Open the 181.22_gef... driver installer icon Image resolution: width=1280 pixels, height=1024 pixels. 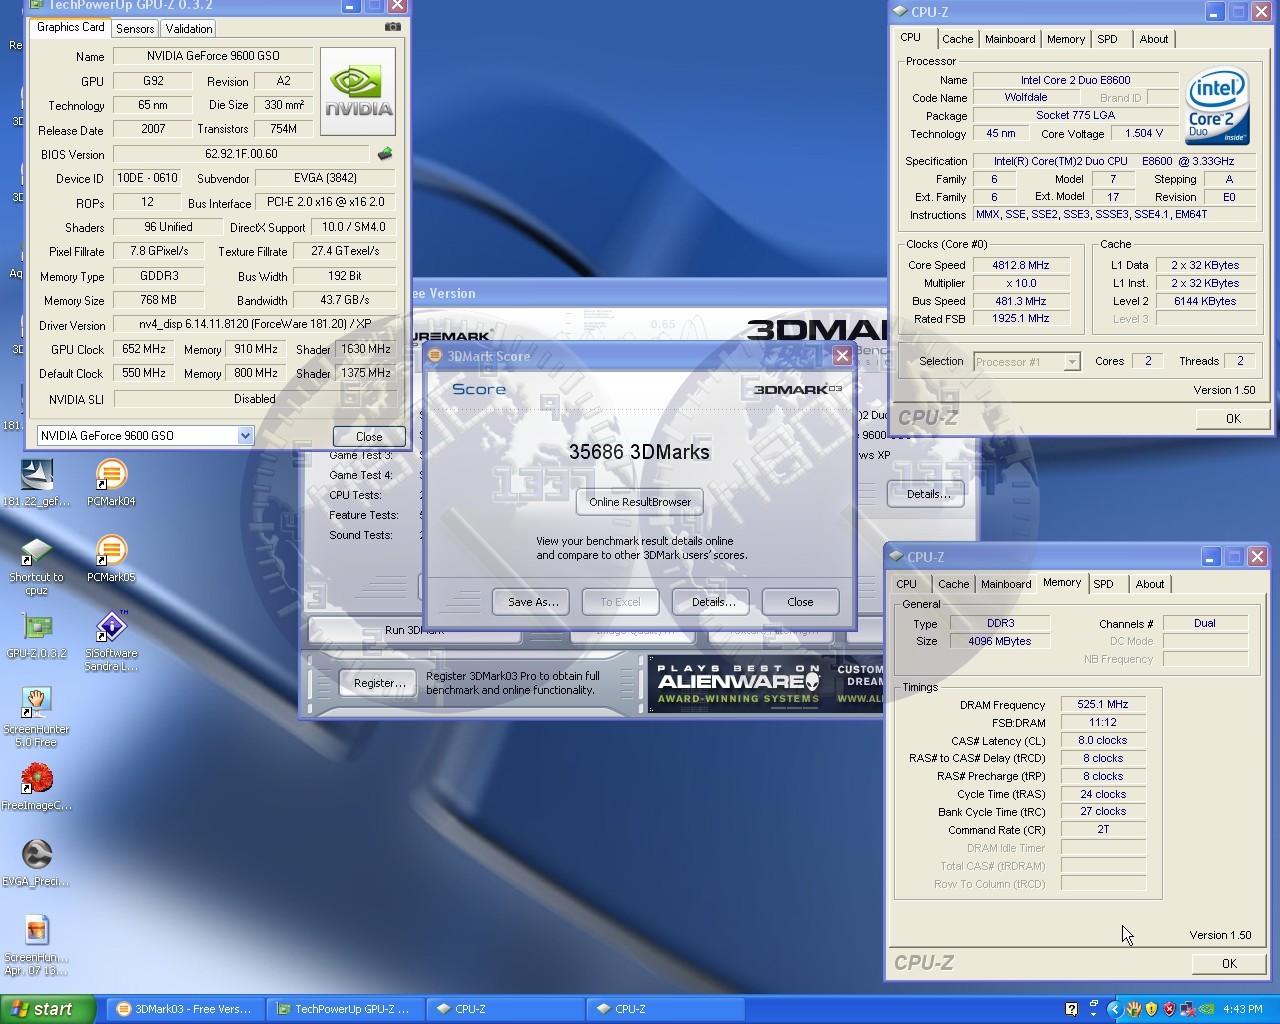(x=37, y=483)
